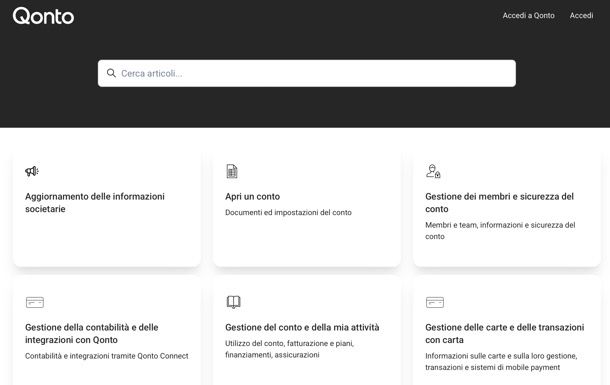The width and height of the screenshot is (610, 385).
Task: Focus the Cerca articoli search field
Action: (x=307, y=74)
